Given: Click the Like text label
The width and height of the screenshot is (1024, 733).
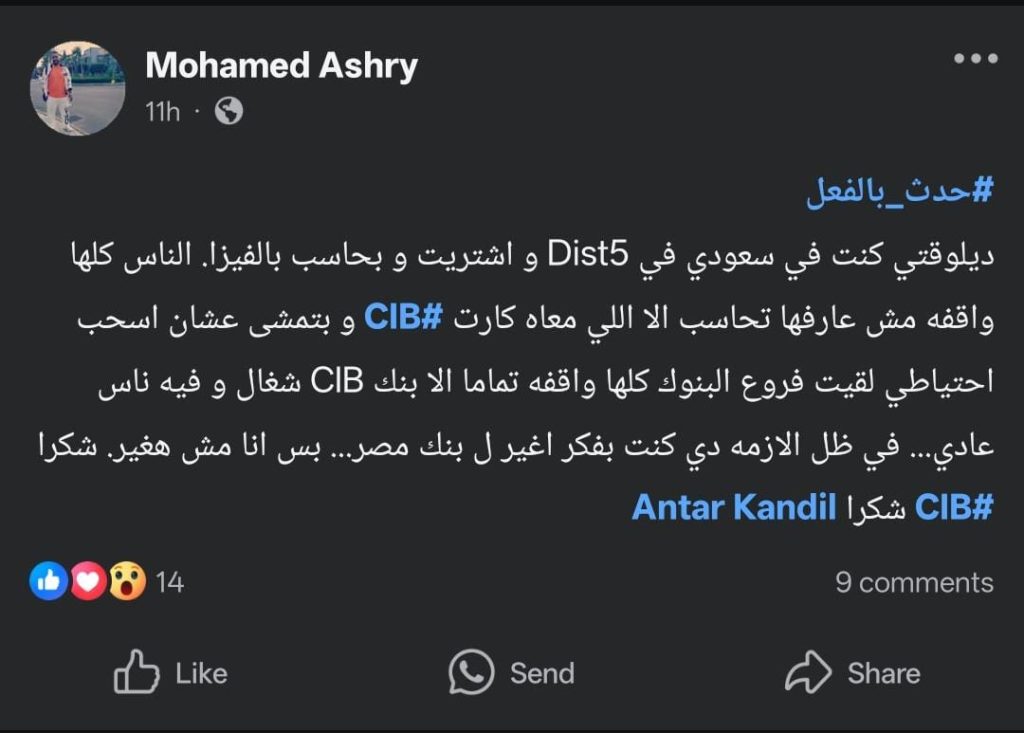Looking at the screenshot, I should point(201,674).
